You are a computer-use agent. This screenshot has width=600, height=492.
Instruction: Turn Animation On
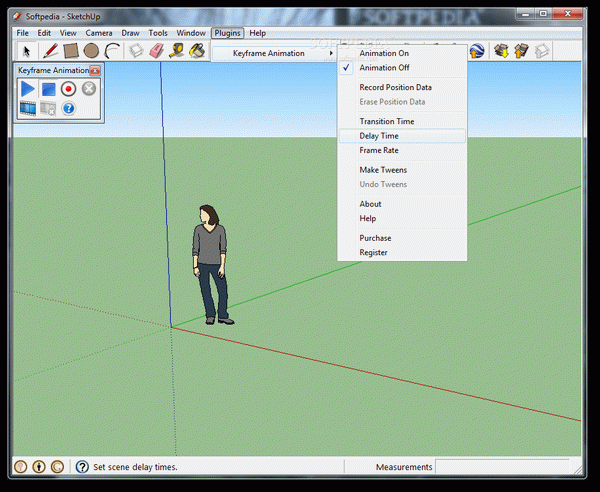click(402, 53)
